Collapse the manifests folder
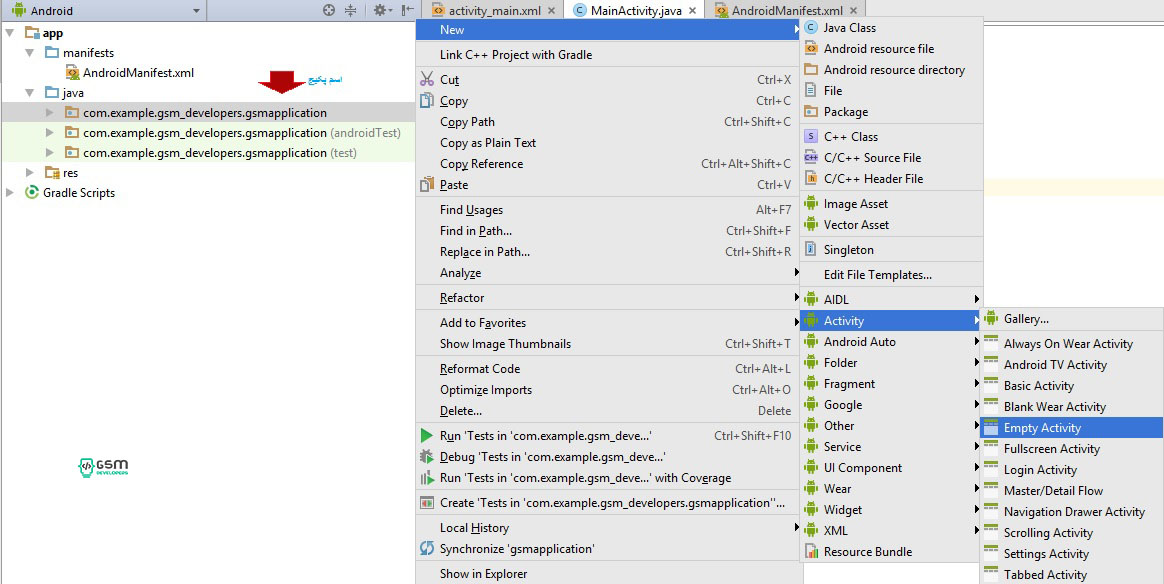Viewport: 1164px width, 584px height. [x=30, y=53]
